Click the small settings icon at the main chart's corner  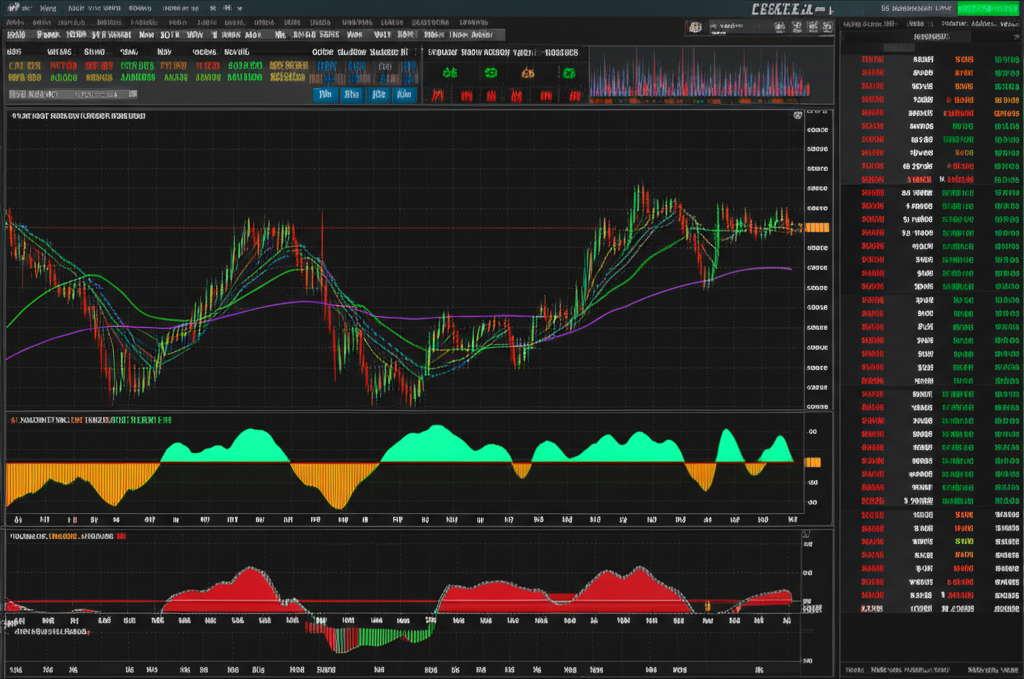point(796,116)
